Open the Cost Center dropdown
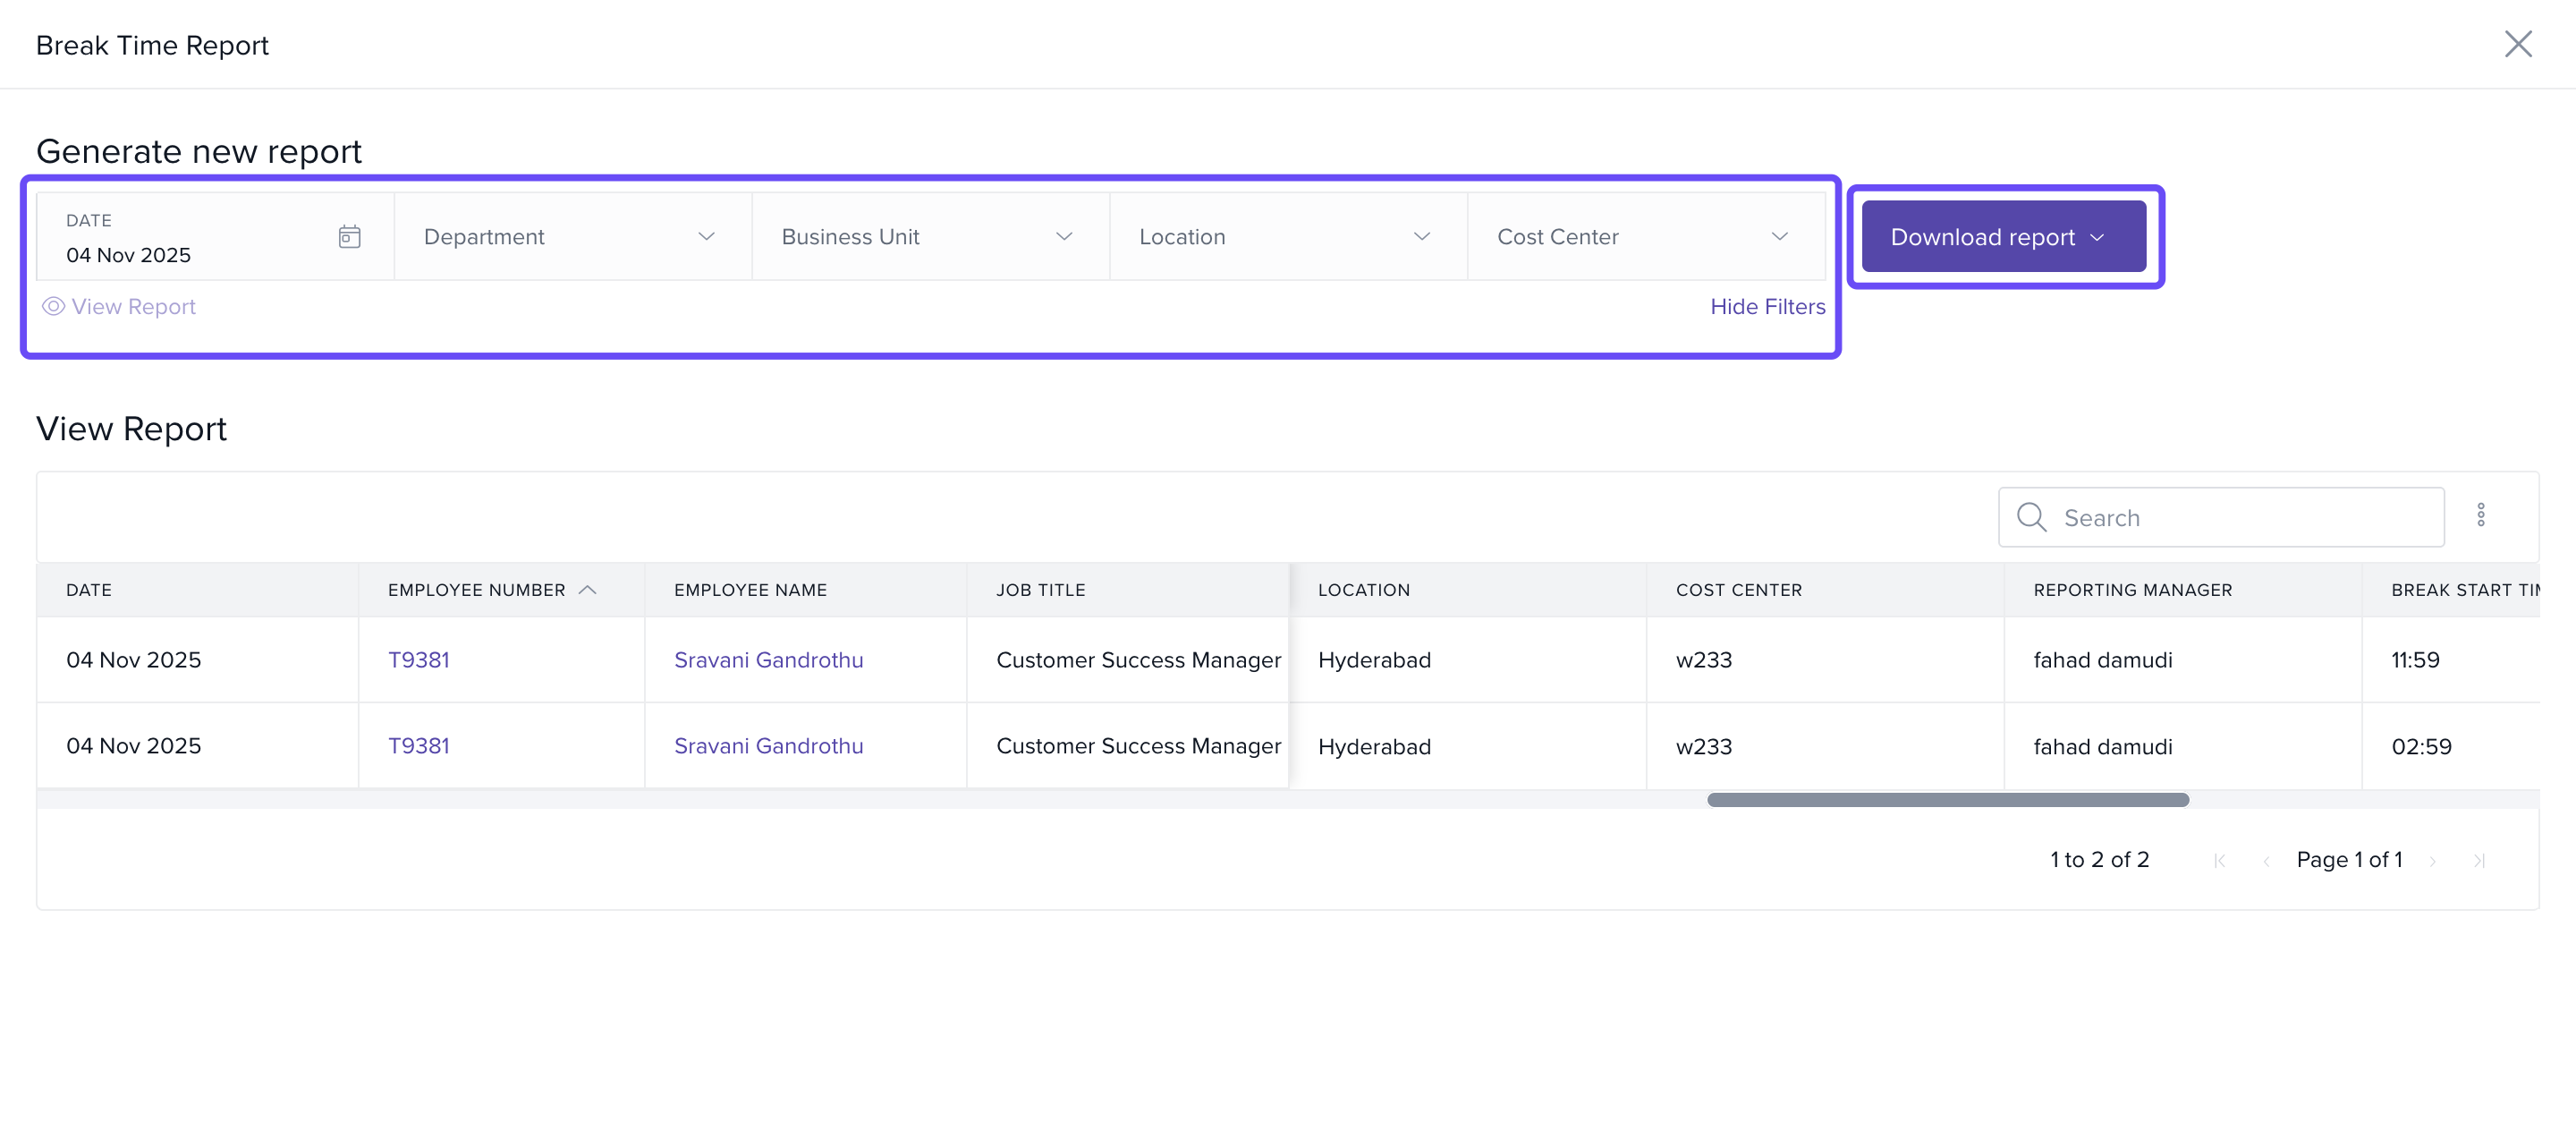The image size is (2576, 1148). point(1645,237)
